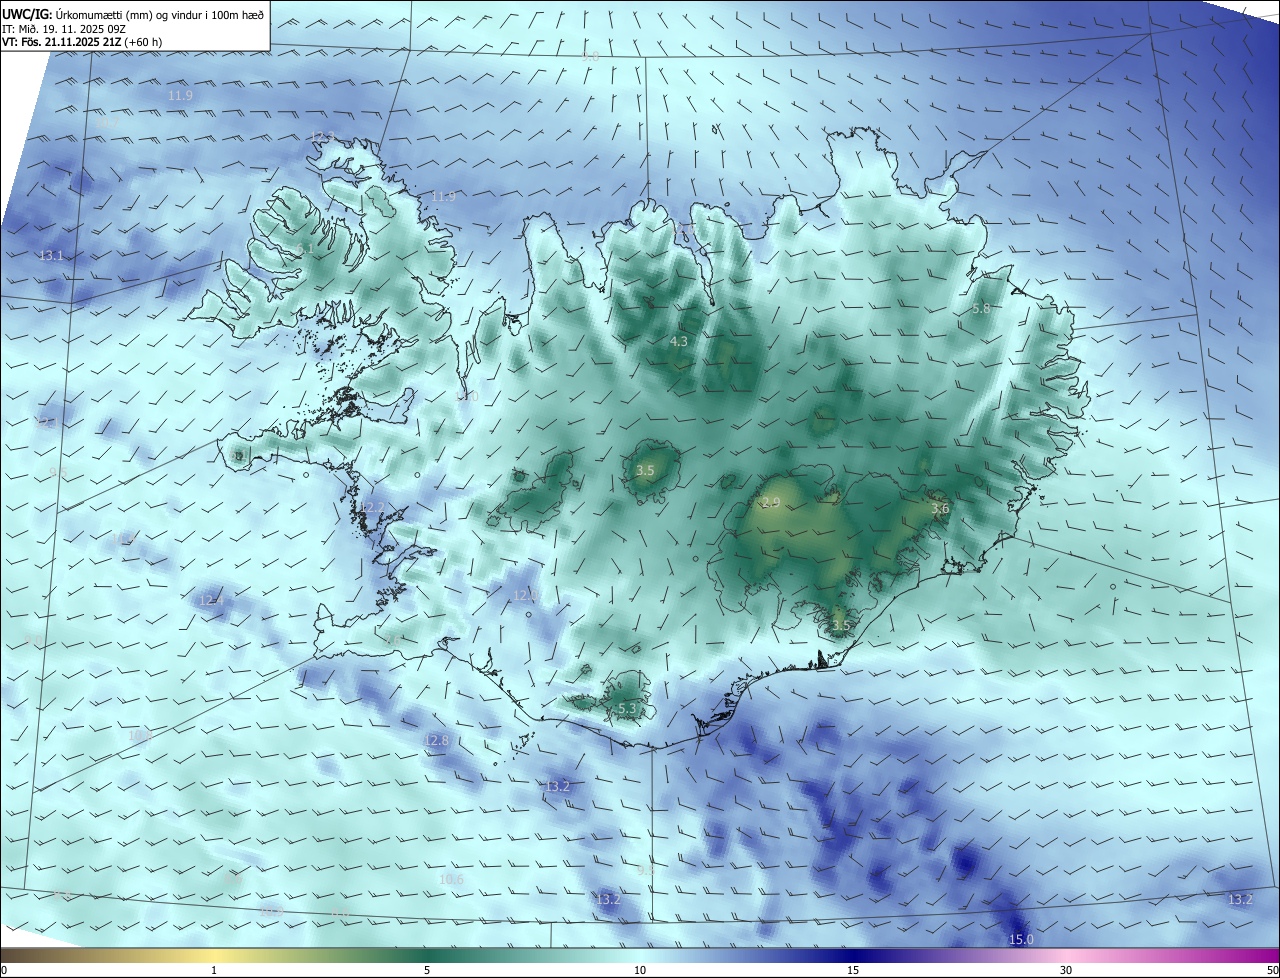The image size is (1280, 978).
Task: Select the 'IT: Mið. 19. 11. 2025 09Z' line
Action: [x=63, y=29]
